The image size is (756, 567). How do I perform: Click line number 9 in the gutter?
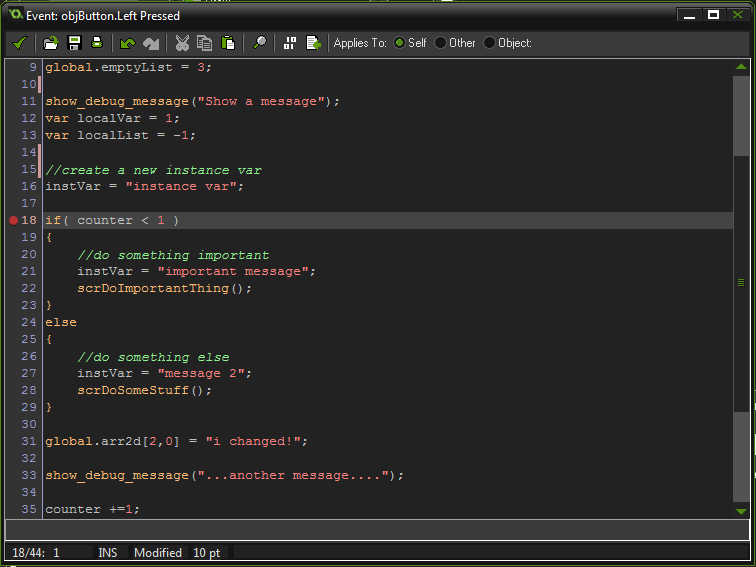(x=33, y=68)
